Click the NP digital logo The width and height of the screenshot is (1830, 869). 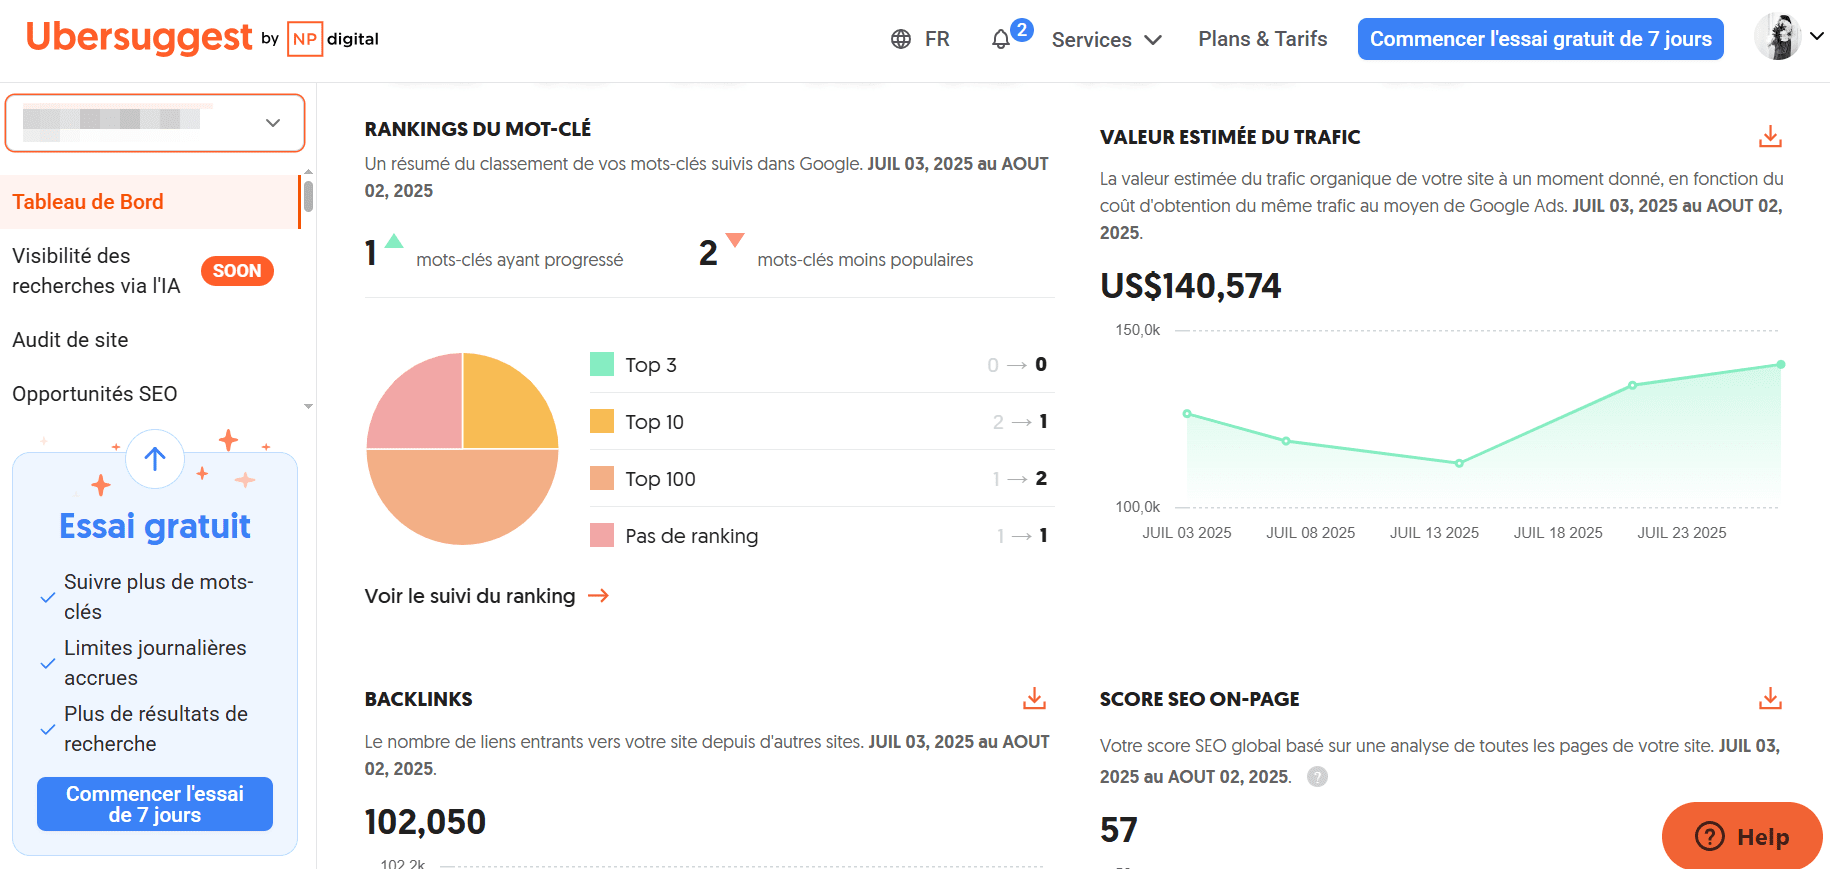[x=333, y=39]
